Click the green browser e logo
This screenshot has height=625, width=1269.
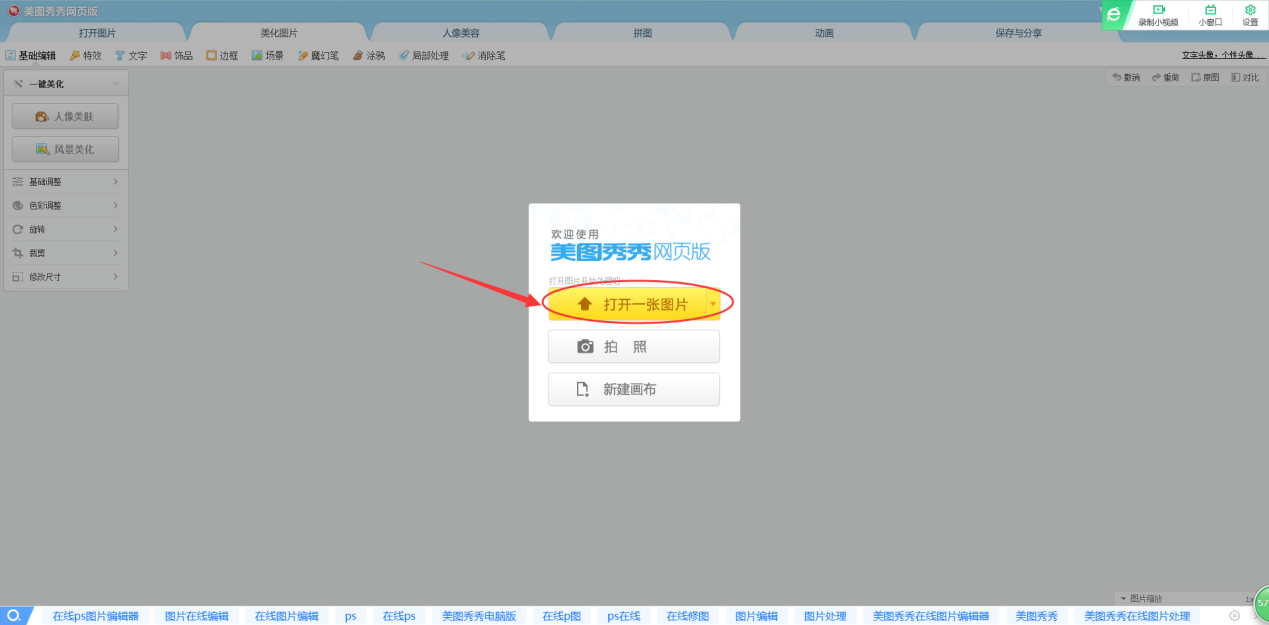(x=1114, y=14)
